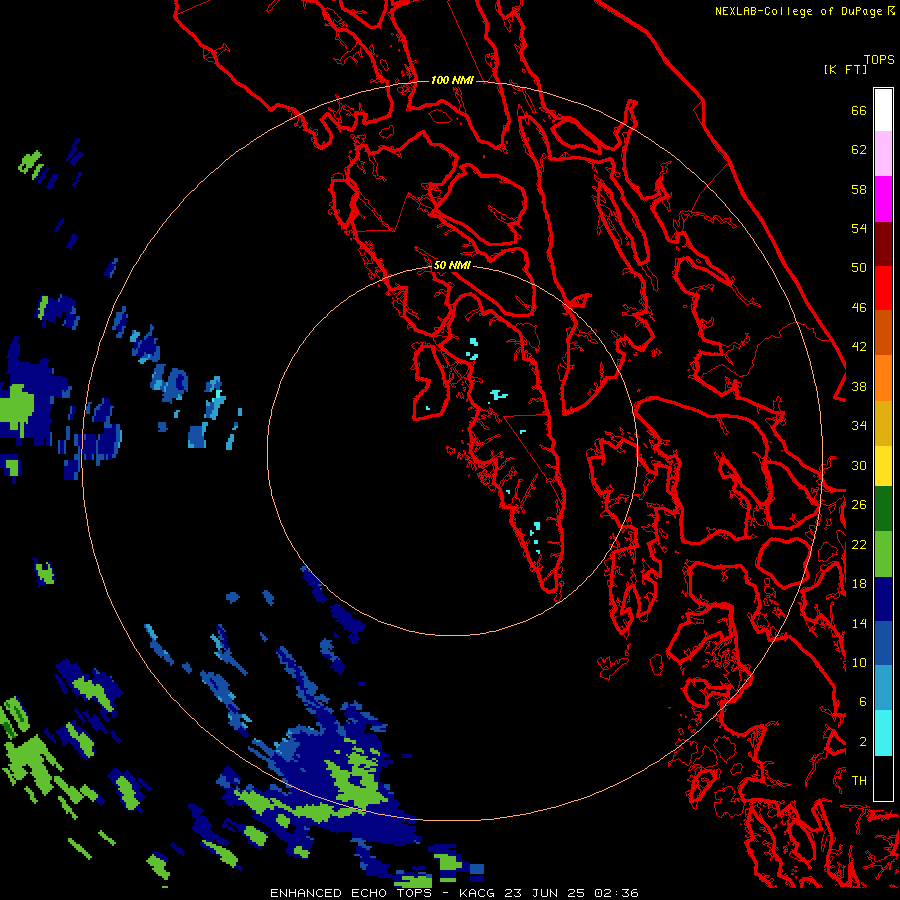Viewport: 900px width, 900px height.
Task: Click the legend value 14
Action: (859, 623)
